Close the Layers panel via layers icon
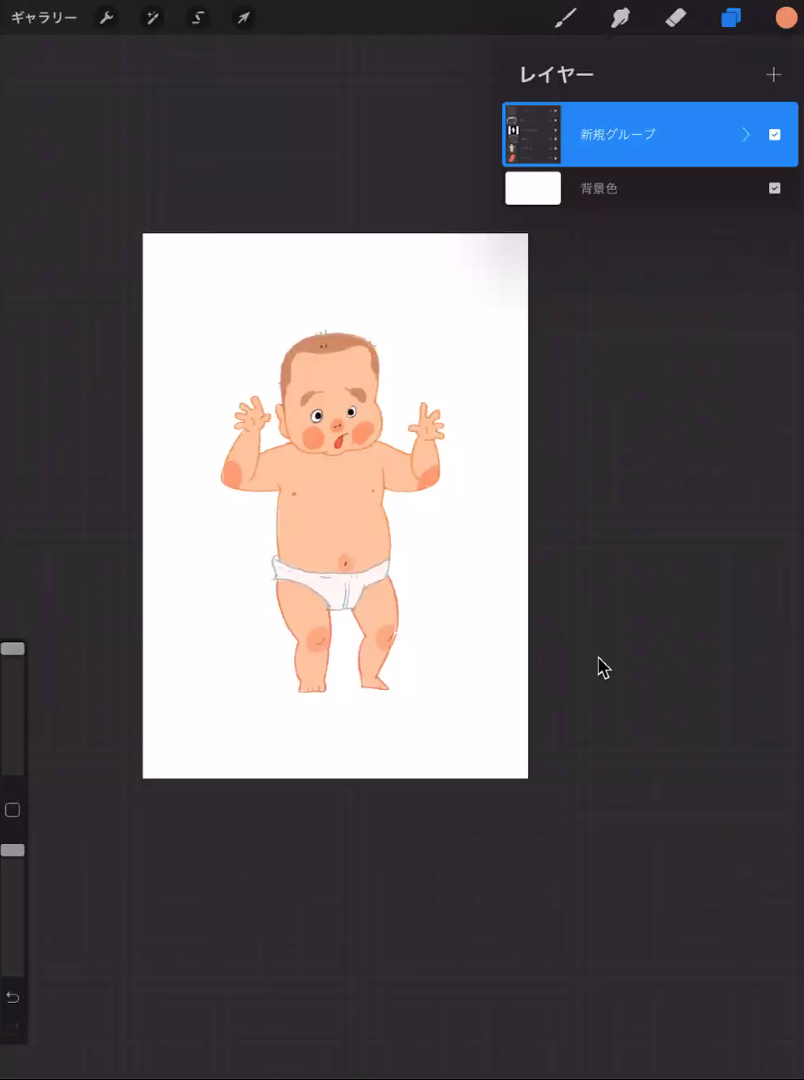 click(731, 18)
